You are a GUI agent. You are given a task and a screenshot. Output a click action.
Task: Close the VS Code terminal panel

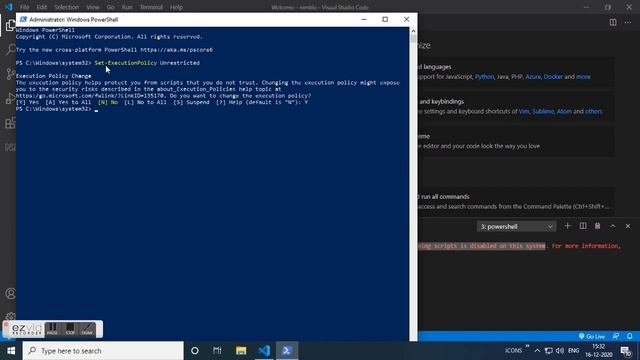tap(628, 226)
